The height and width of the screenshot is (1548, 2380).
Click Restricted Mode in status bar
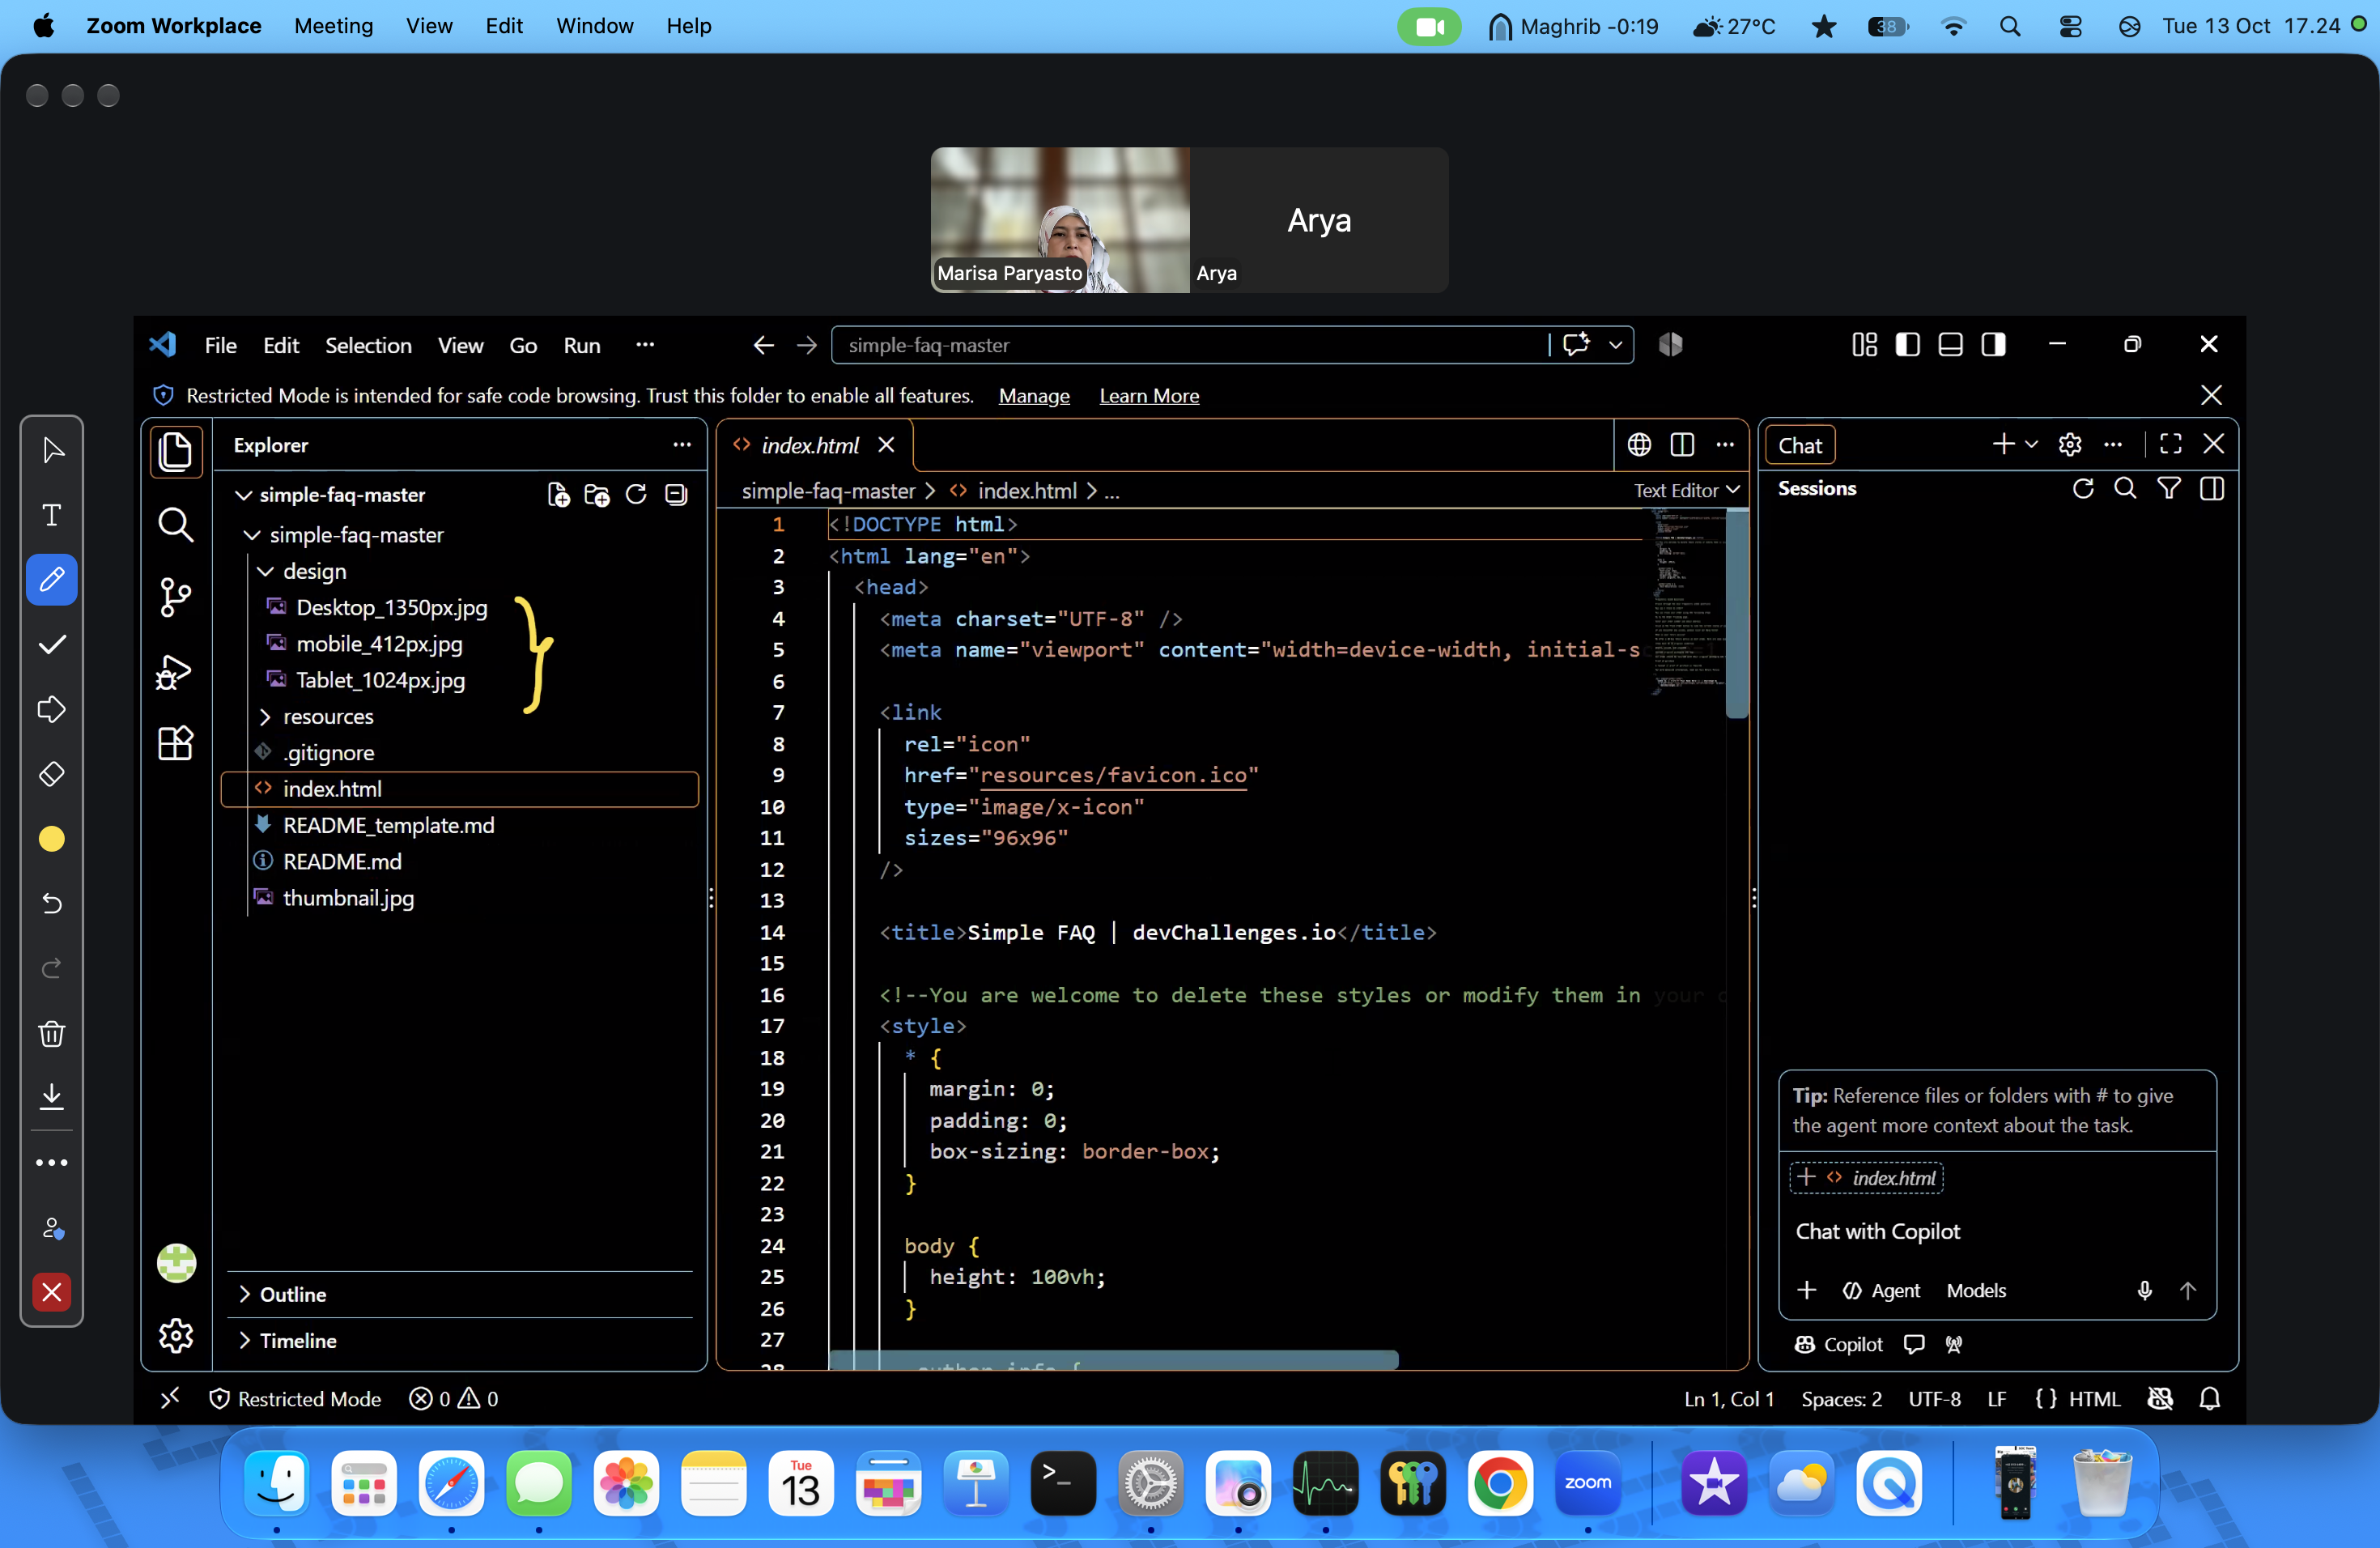pos(295,1398)
